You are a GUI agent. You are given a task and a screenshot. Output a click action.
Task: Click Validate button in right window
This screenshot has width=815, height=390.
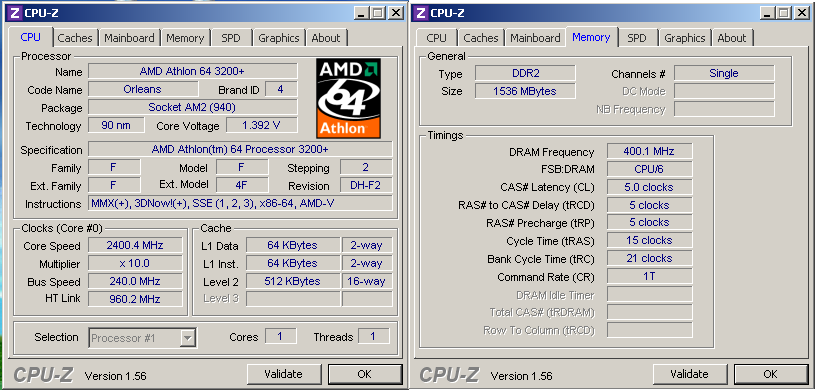click(689, 374)
